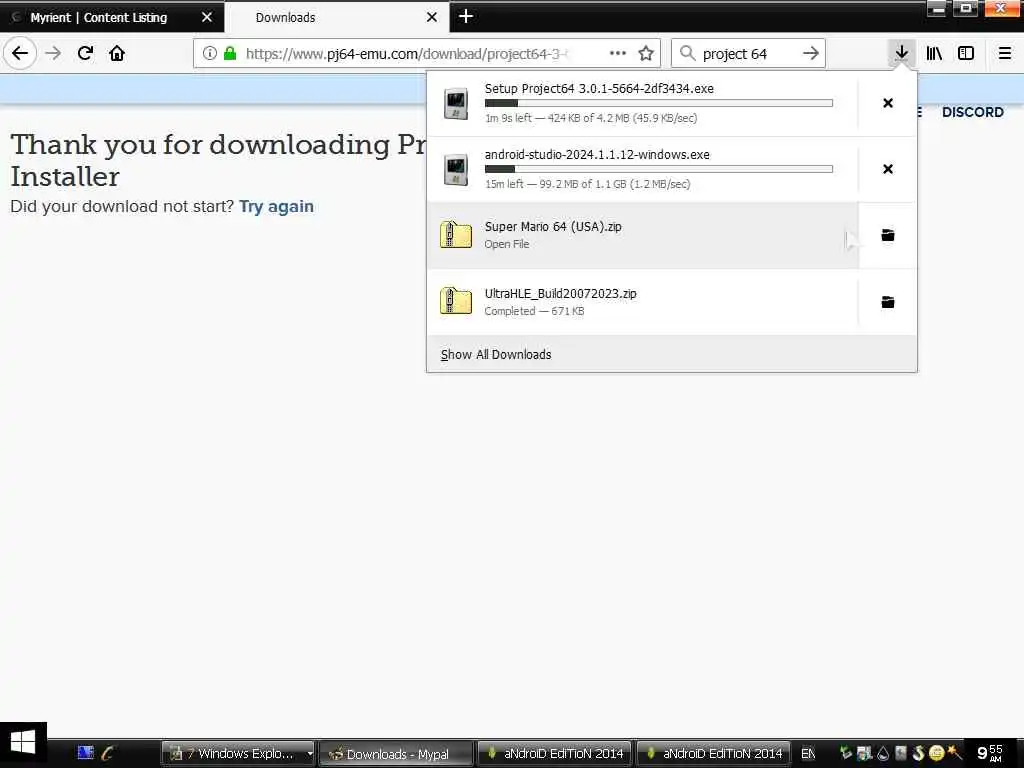The height and width of the screenshot is (768, 1024).
Task: Open the Super Mario 64 (USA).zip file
Action: (643, 235)
